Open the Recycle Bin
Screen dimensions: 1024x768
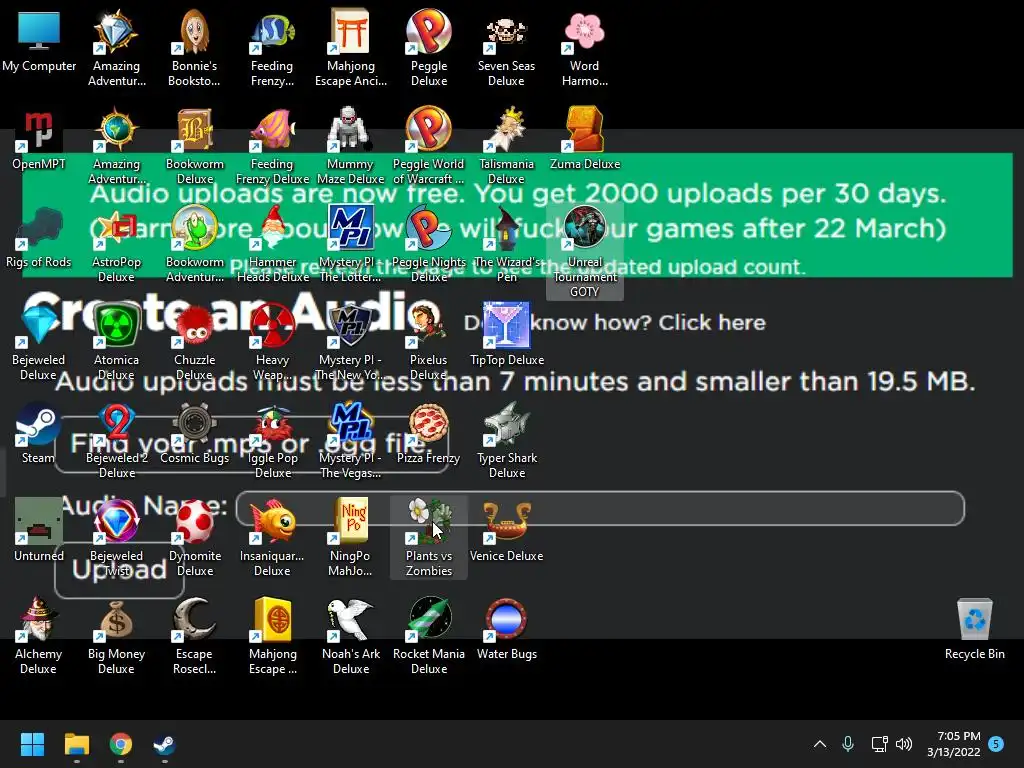[x=974, y=630]
